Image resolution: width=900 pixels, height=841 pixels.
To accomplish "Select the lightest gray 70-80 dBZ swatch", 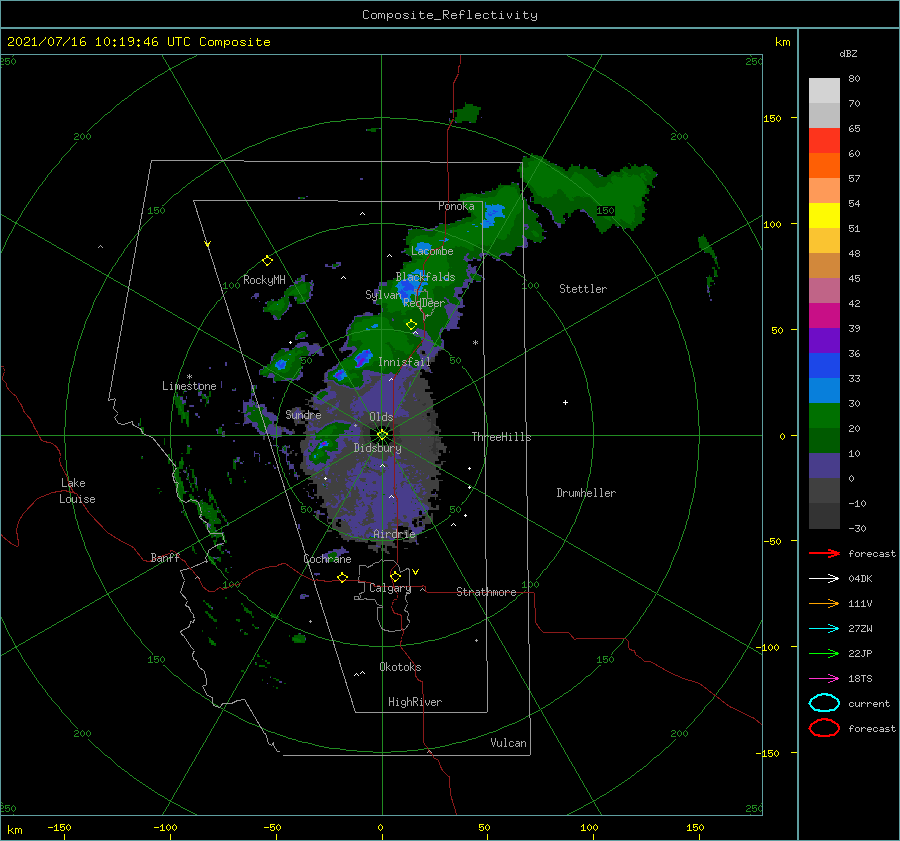I will (x=824, y=91).
